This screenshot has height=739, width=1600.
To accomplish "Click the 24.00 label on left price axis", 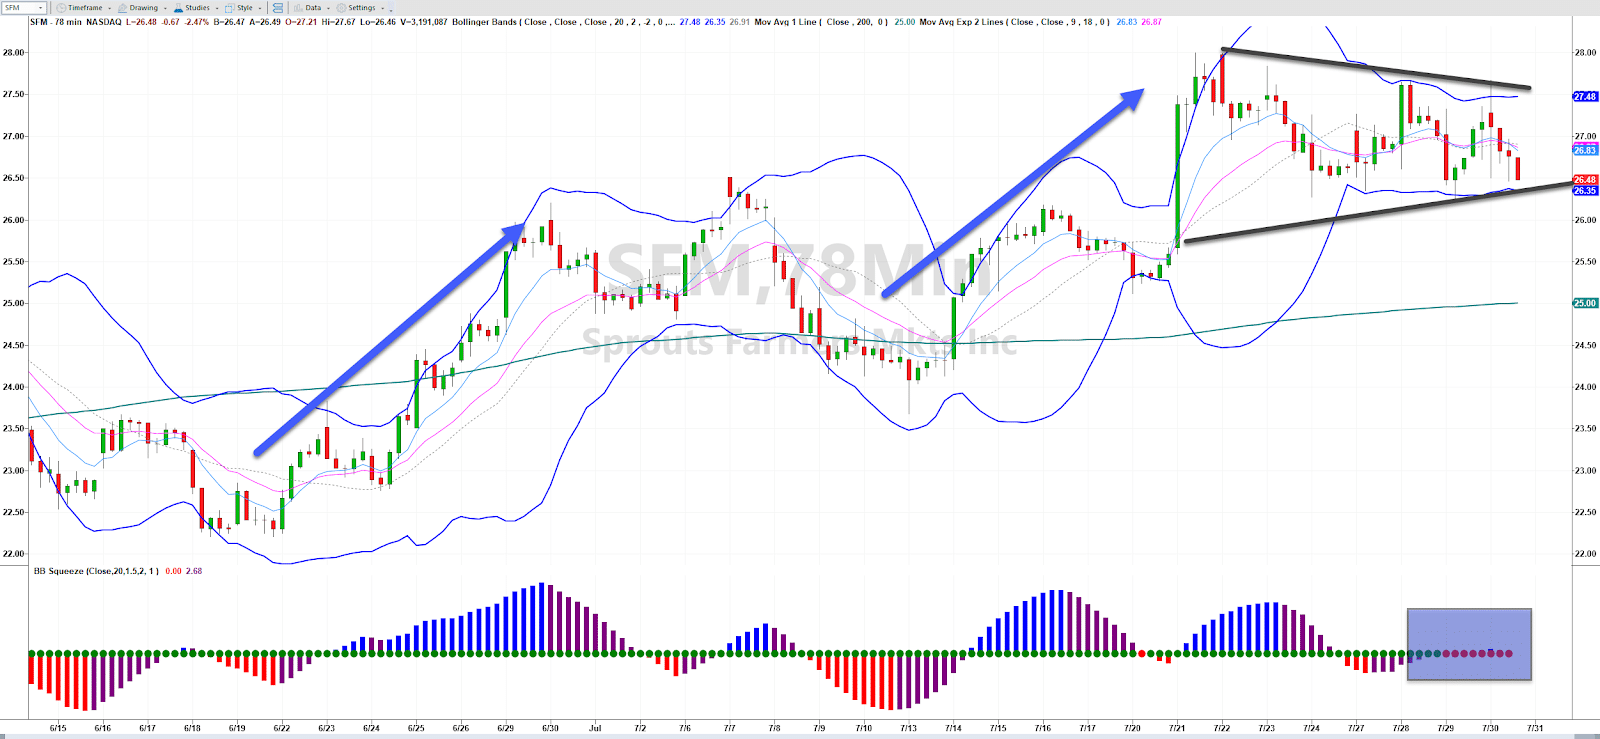I will [x=14, y=387].
